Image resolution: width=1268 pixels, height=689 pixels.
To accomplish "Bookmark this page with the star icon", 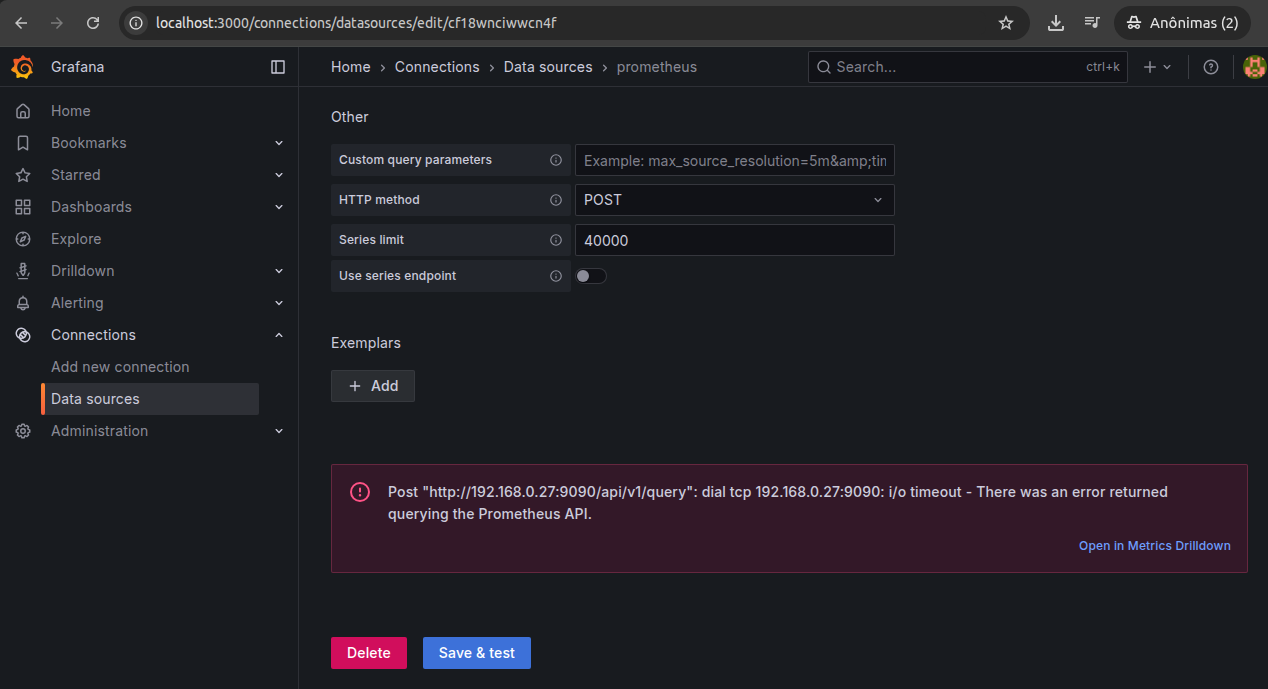I will pyautogui.click(x=1006, y=22).
